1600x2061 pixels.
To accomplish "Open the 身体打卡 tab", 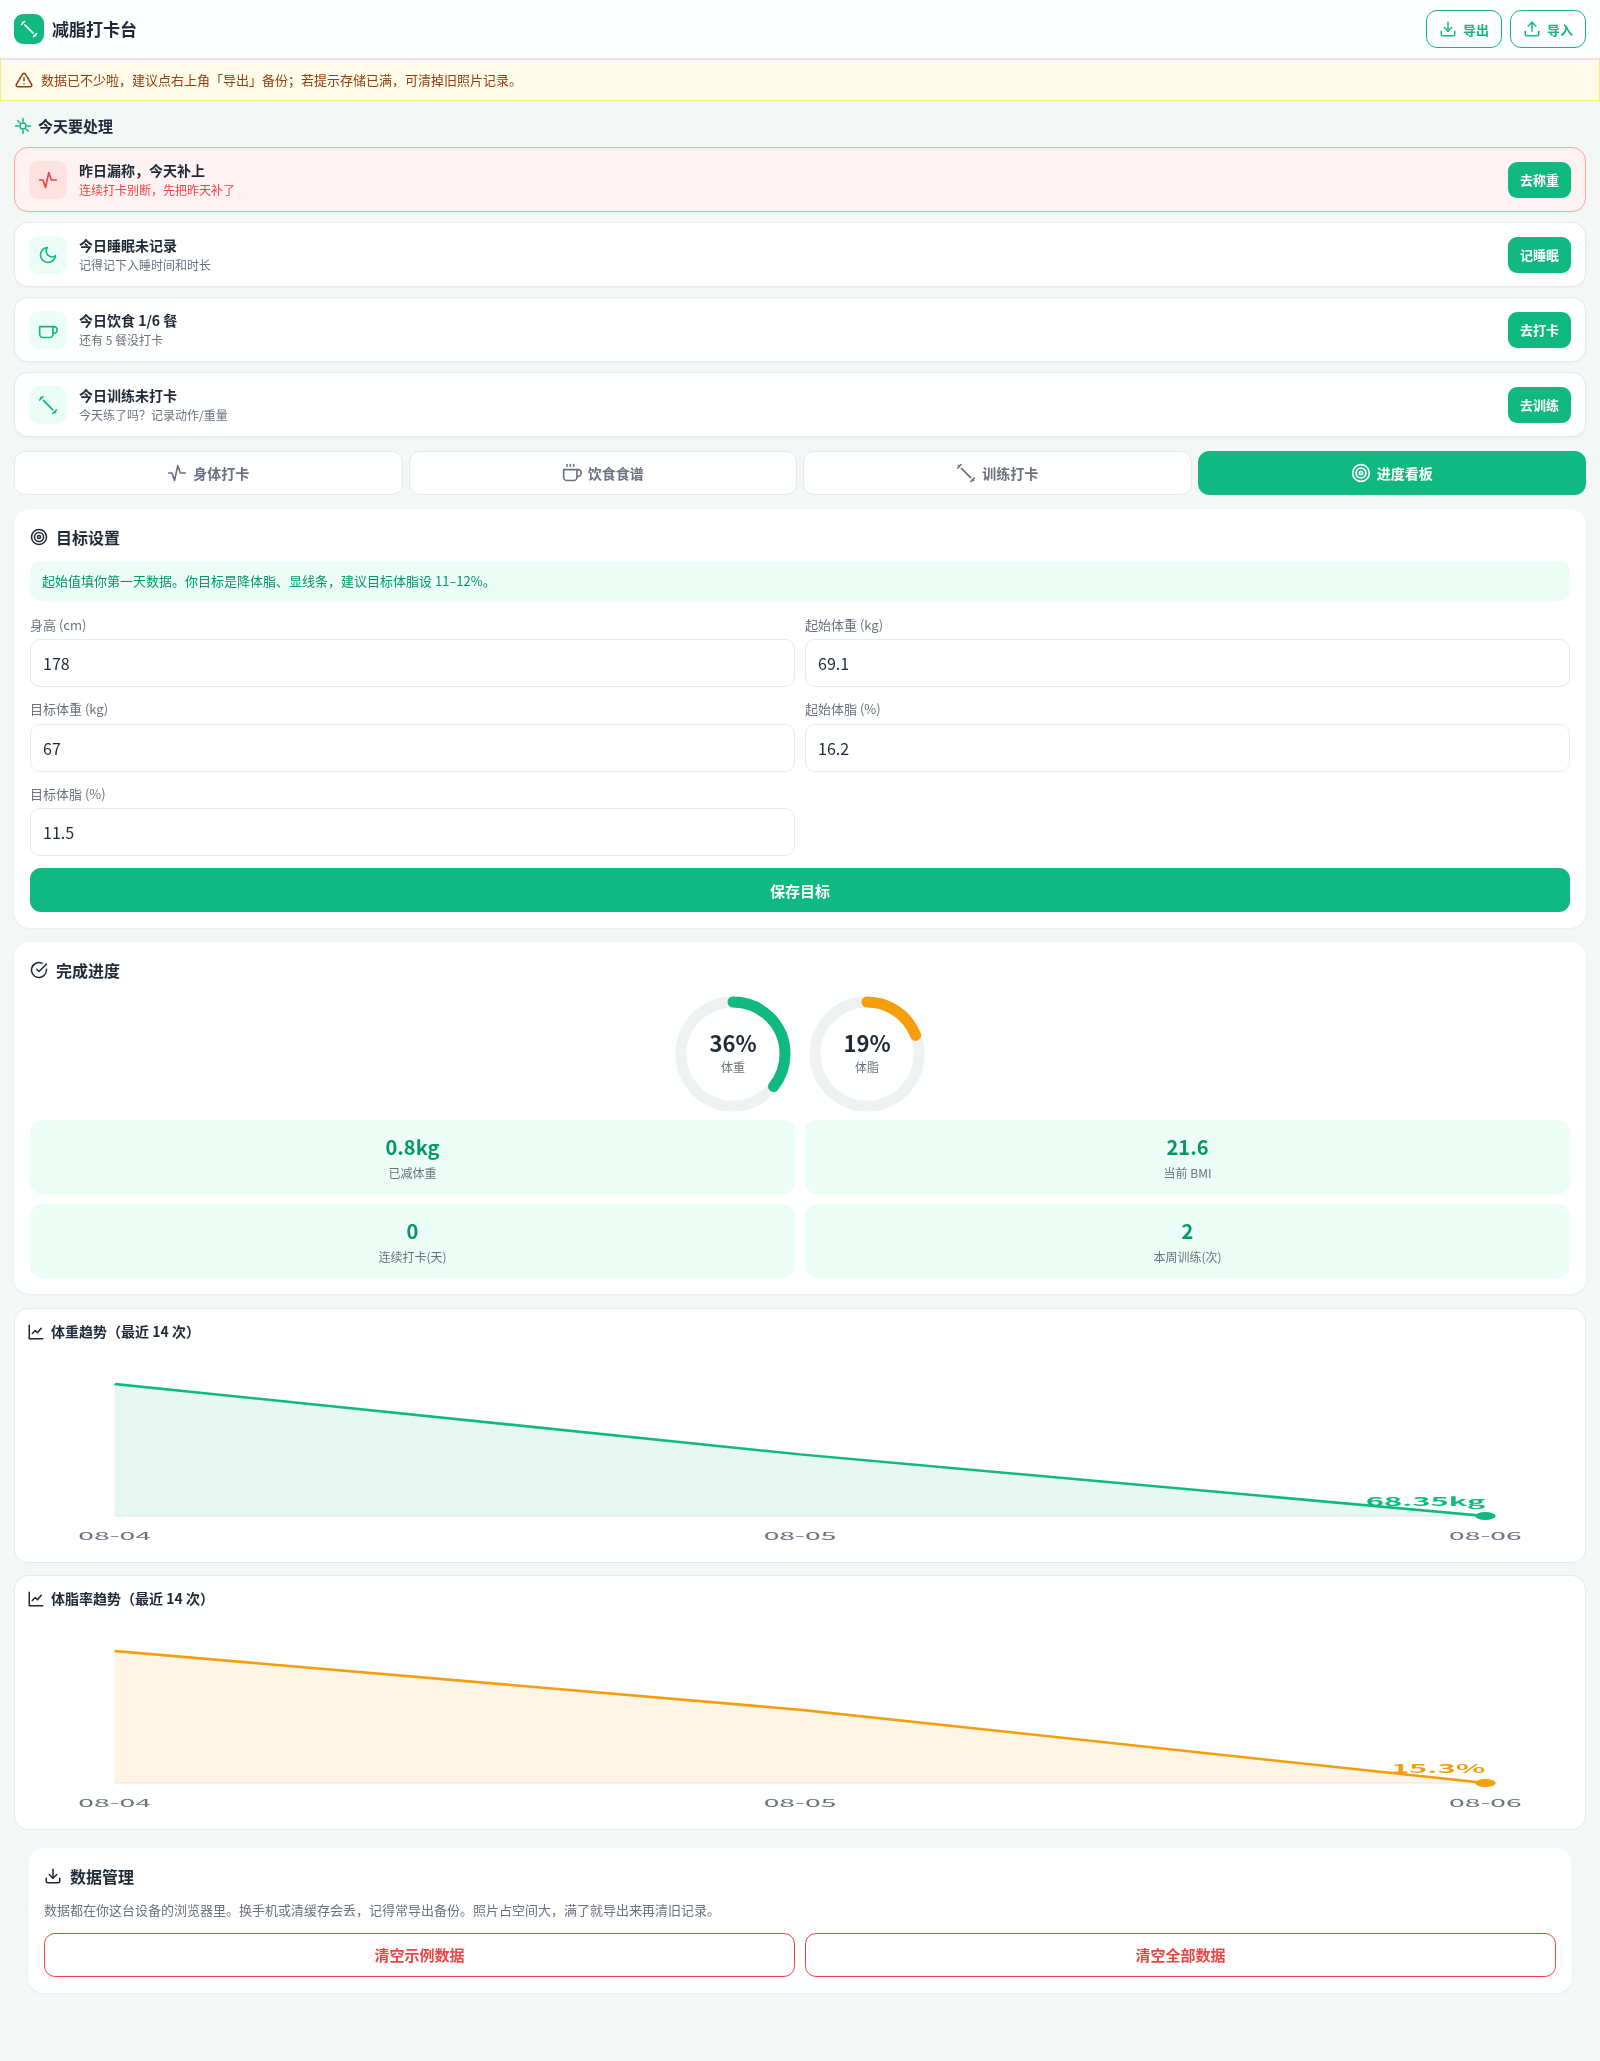I will [208, 473].
